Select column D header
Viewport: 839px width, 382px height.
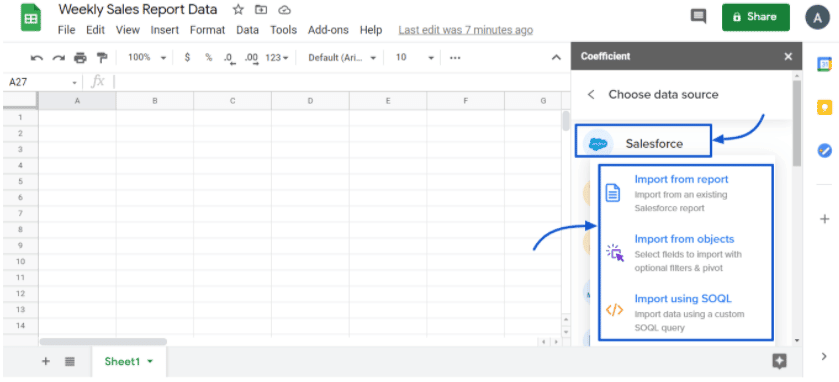[x=310, y=101]
